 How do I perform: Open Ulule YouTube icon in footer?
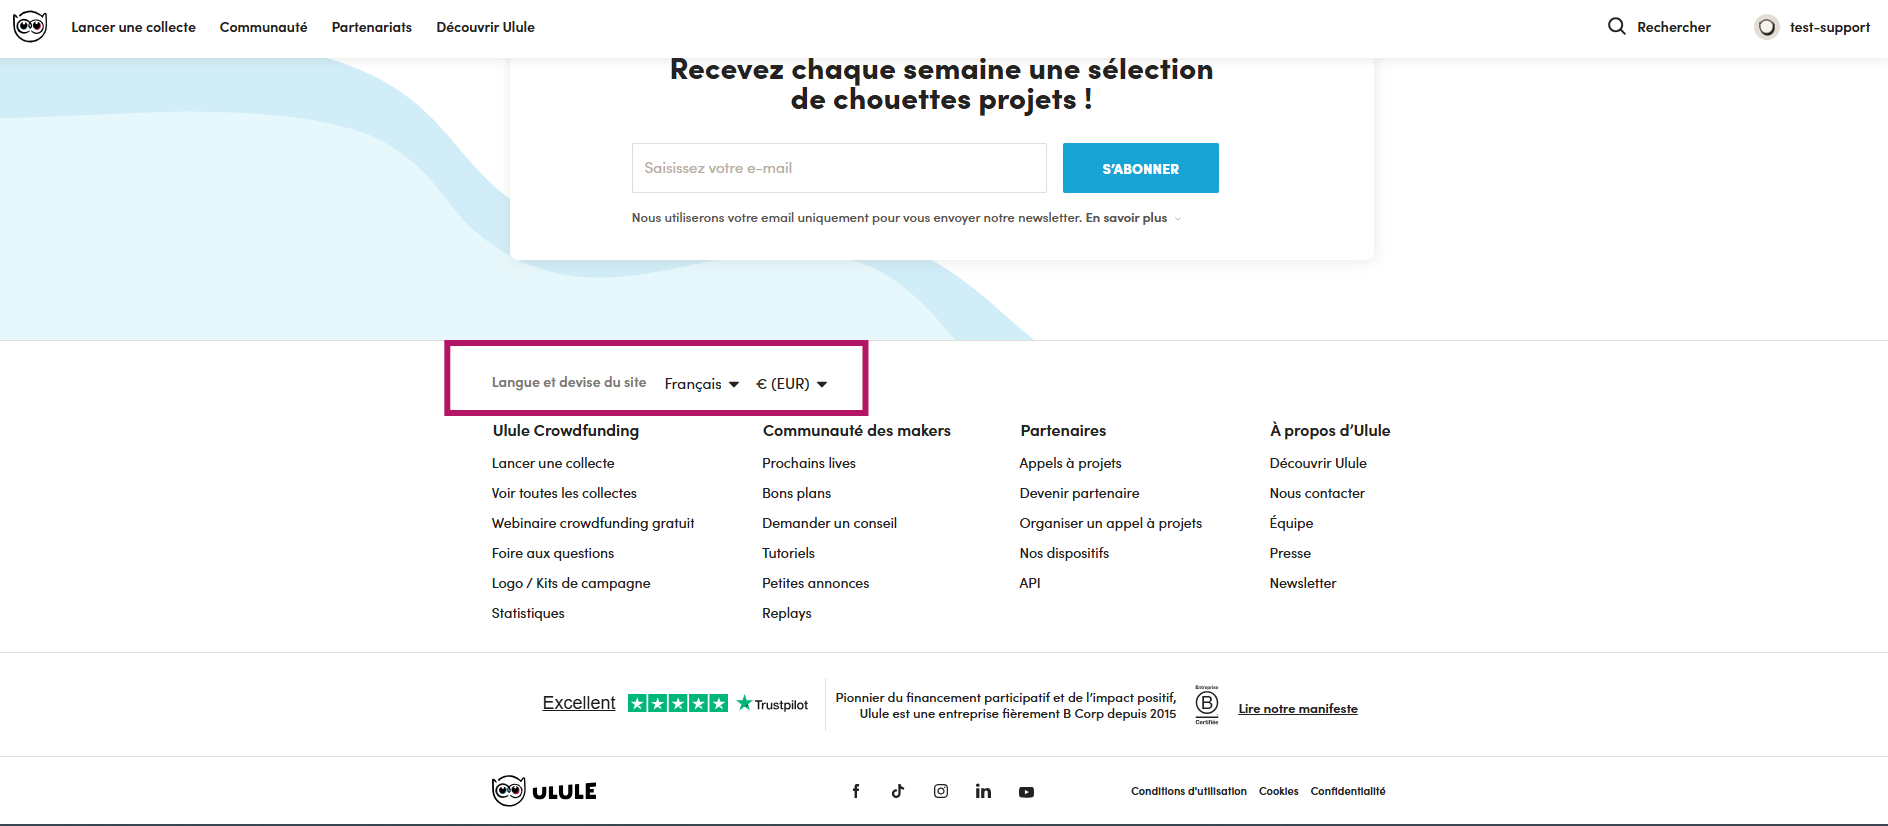1026,792
